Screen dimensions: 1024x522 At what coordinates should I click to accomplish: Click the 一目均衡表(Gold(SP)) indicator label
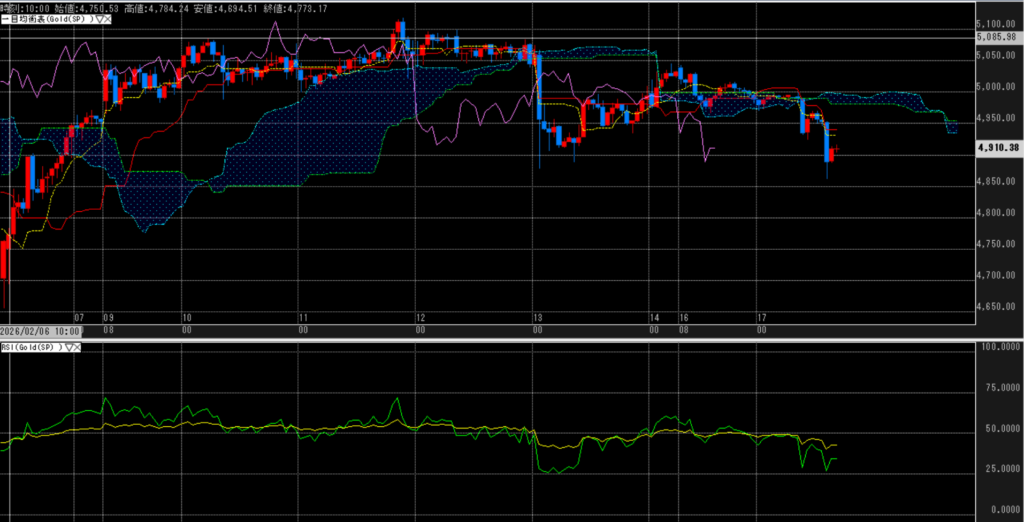coord(44,19)
